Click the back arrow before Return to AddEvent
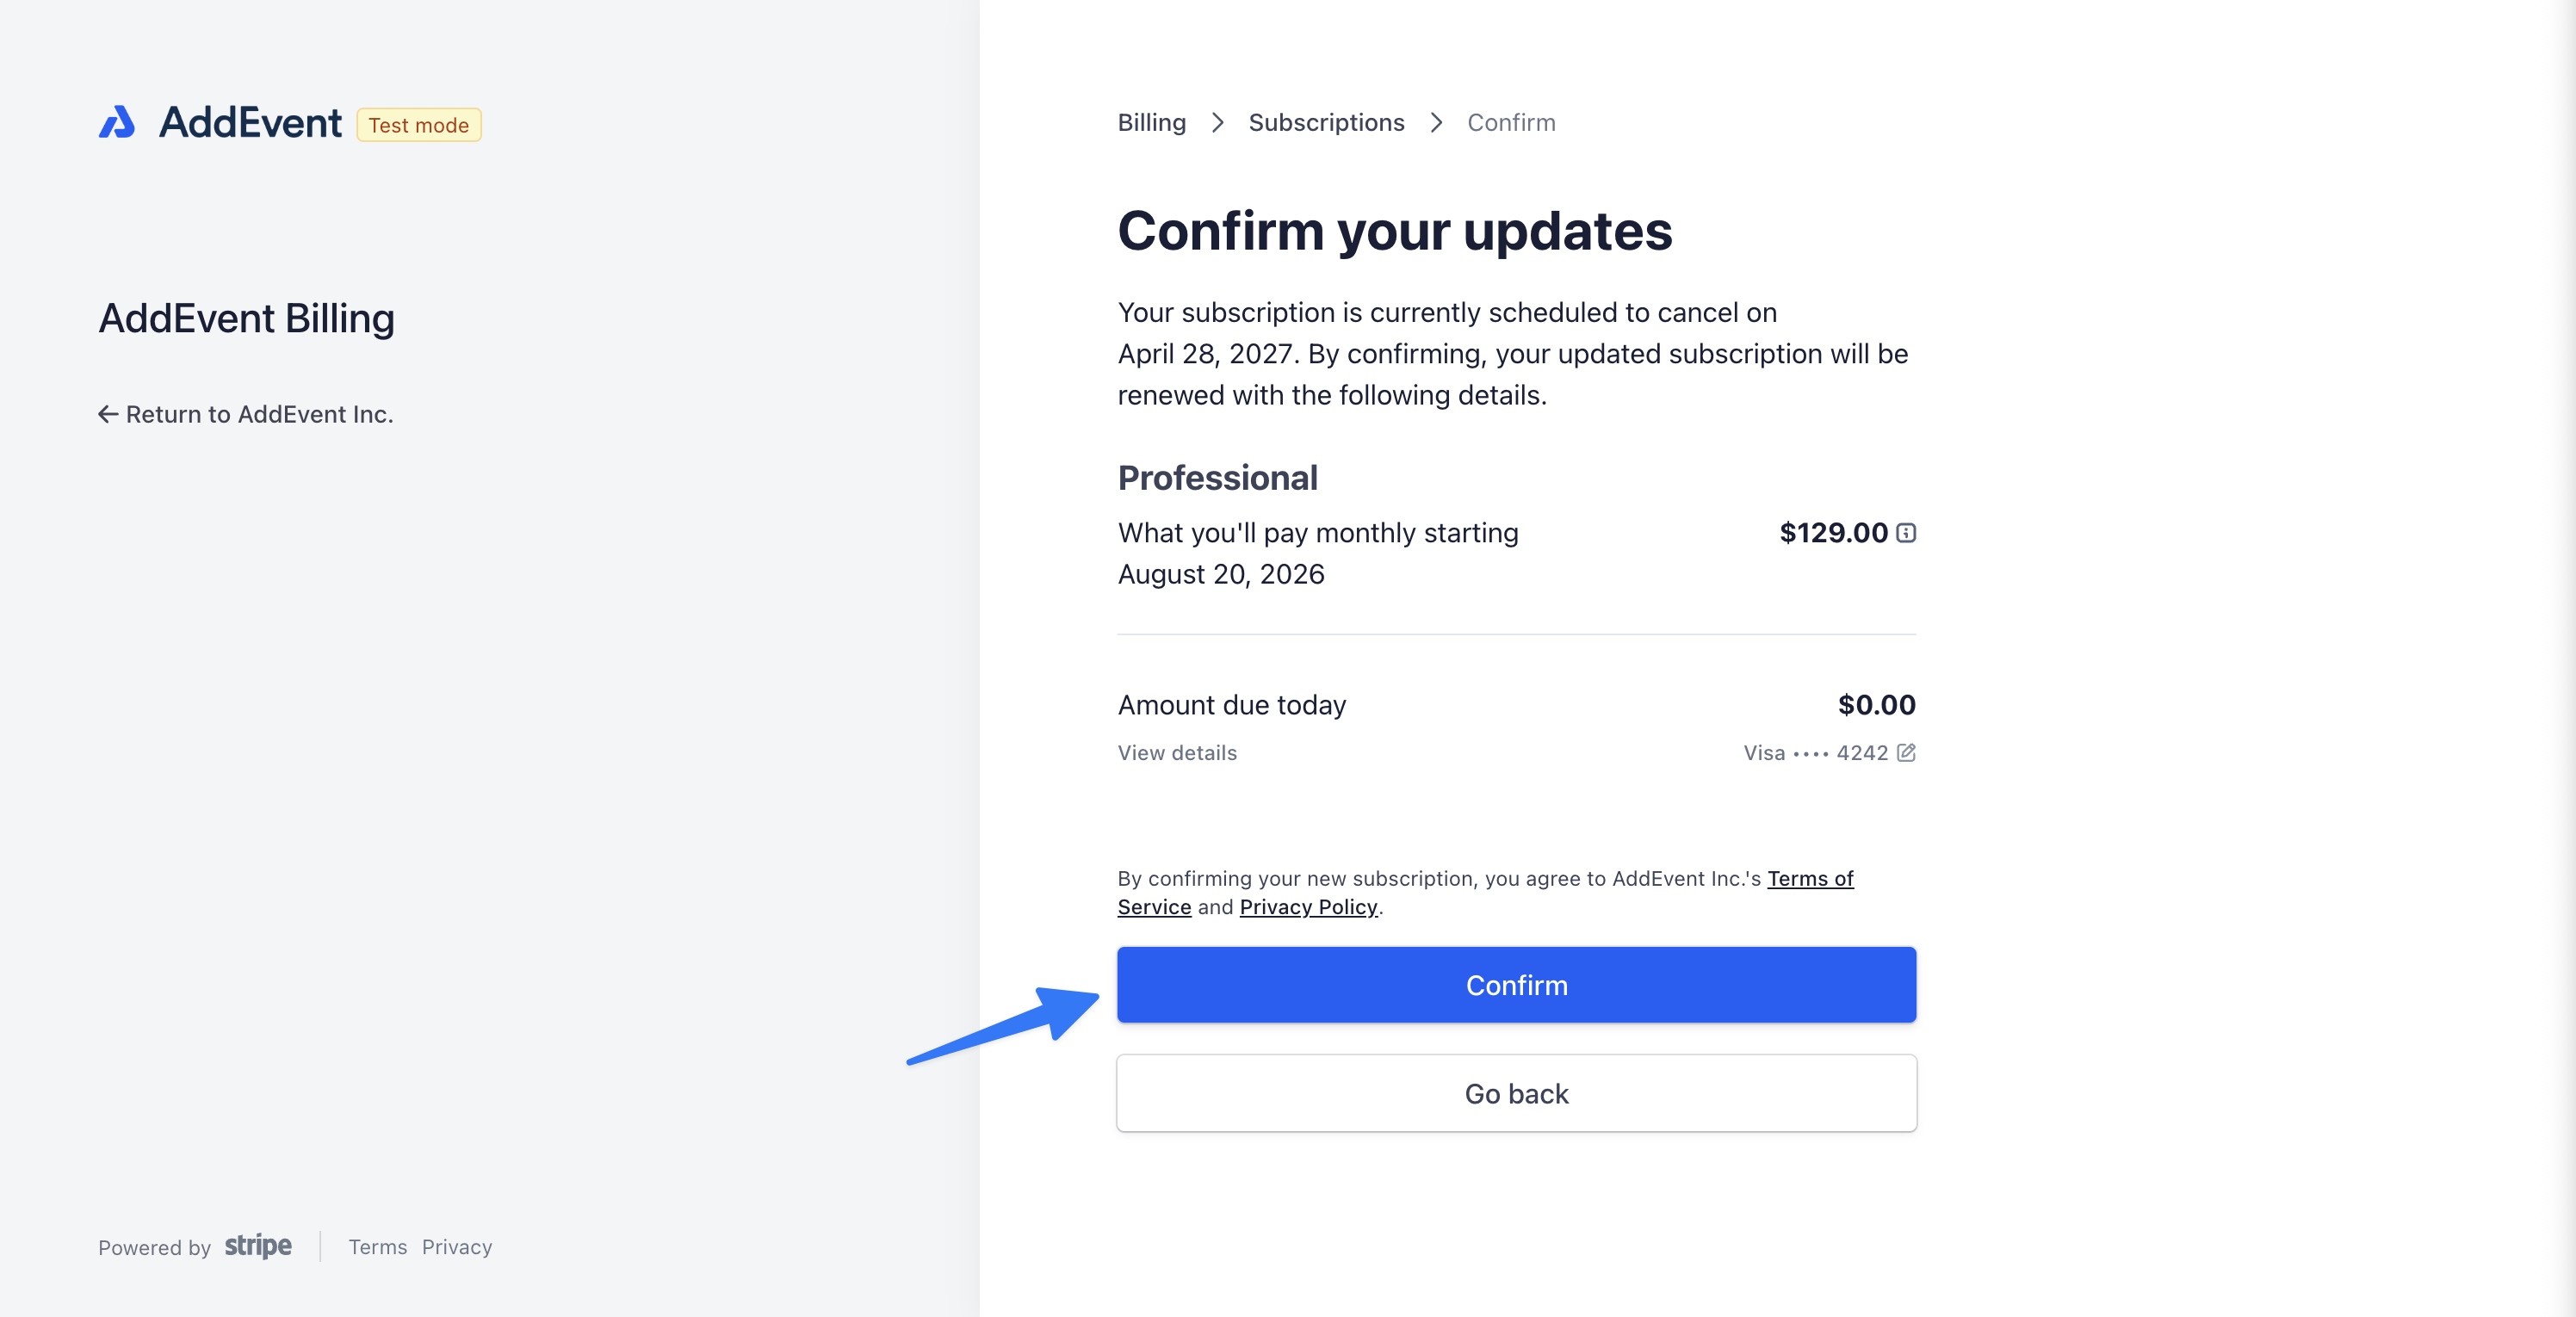The width and height of the screenshot is (2576, 1317). click(108, 414)
